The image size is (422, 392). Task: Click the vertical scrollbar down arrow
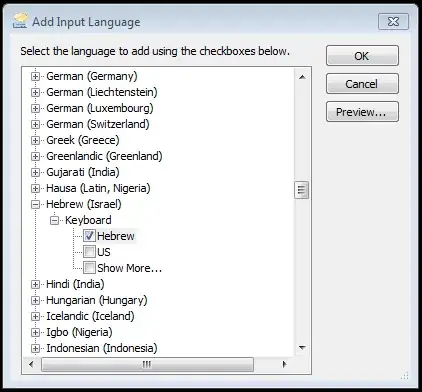(x=302, y=348)
